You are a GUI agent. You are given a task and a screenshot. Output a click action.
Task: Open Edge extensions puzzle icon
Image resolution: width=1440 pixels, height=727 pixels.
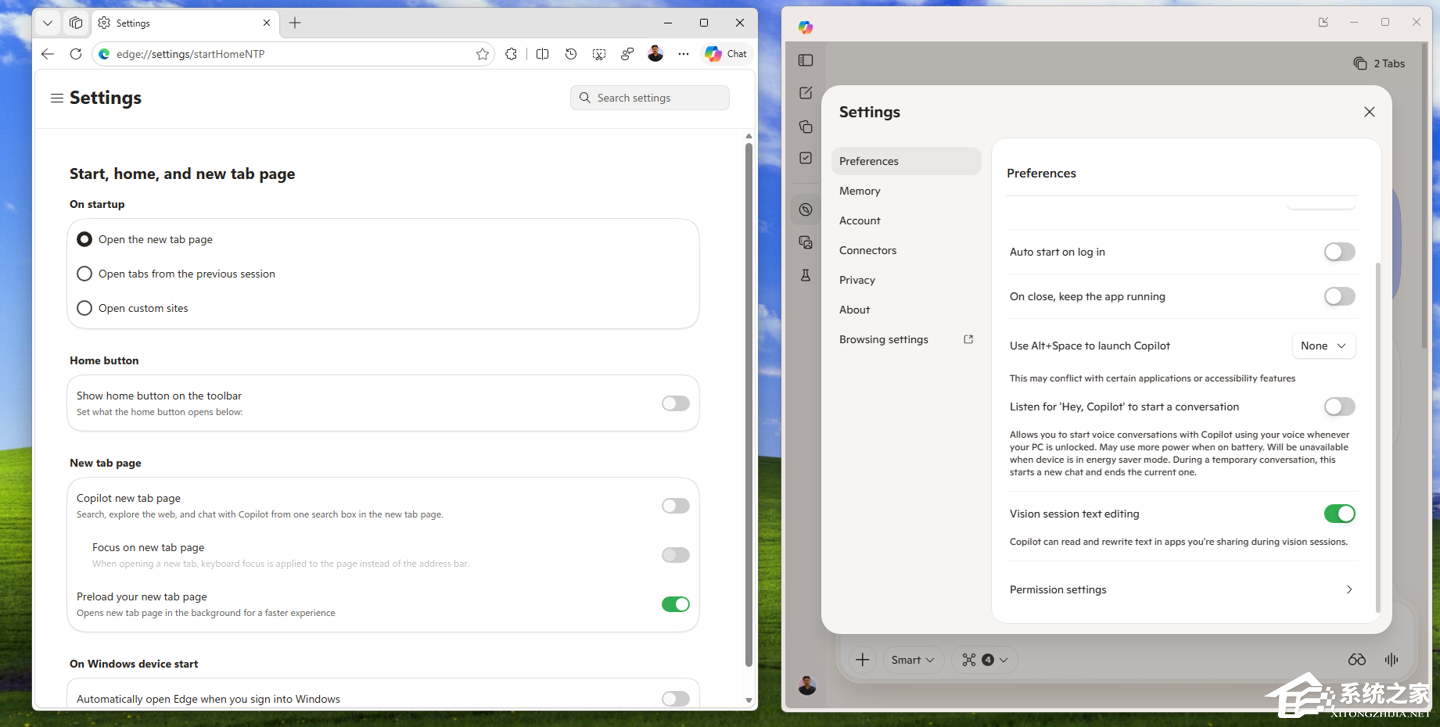tap(512, 54)
